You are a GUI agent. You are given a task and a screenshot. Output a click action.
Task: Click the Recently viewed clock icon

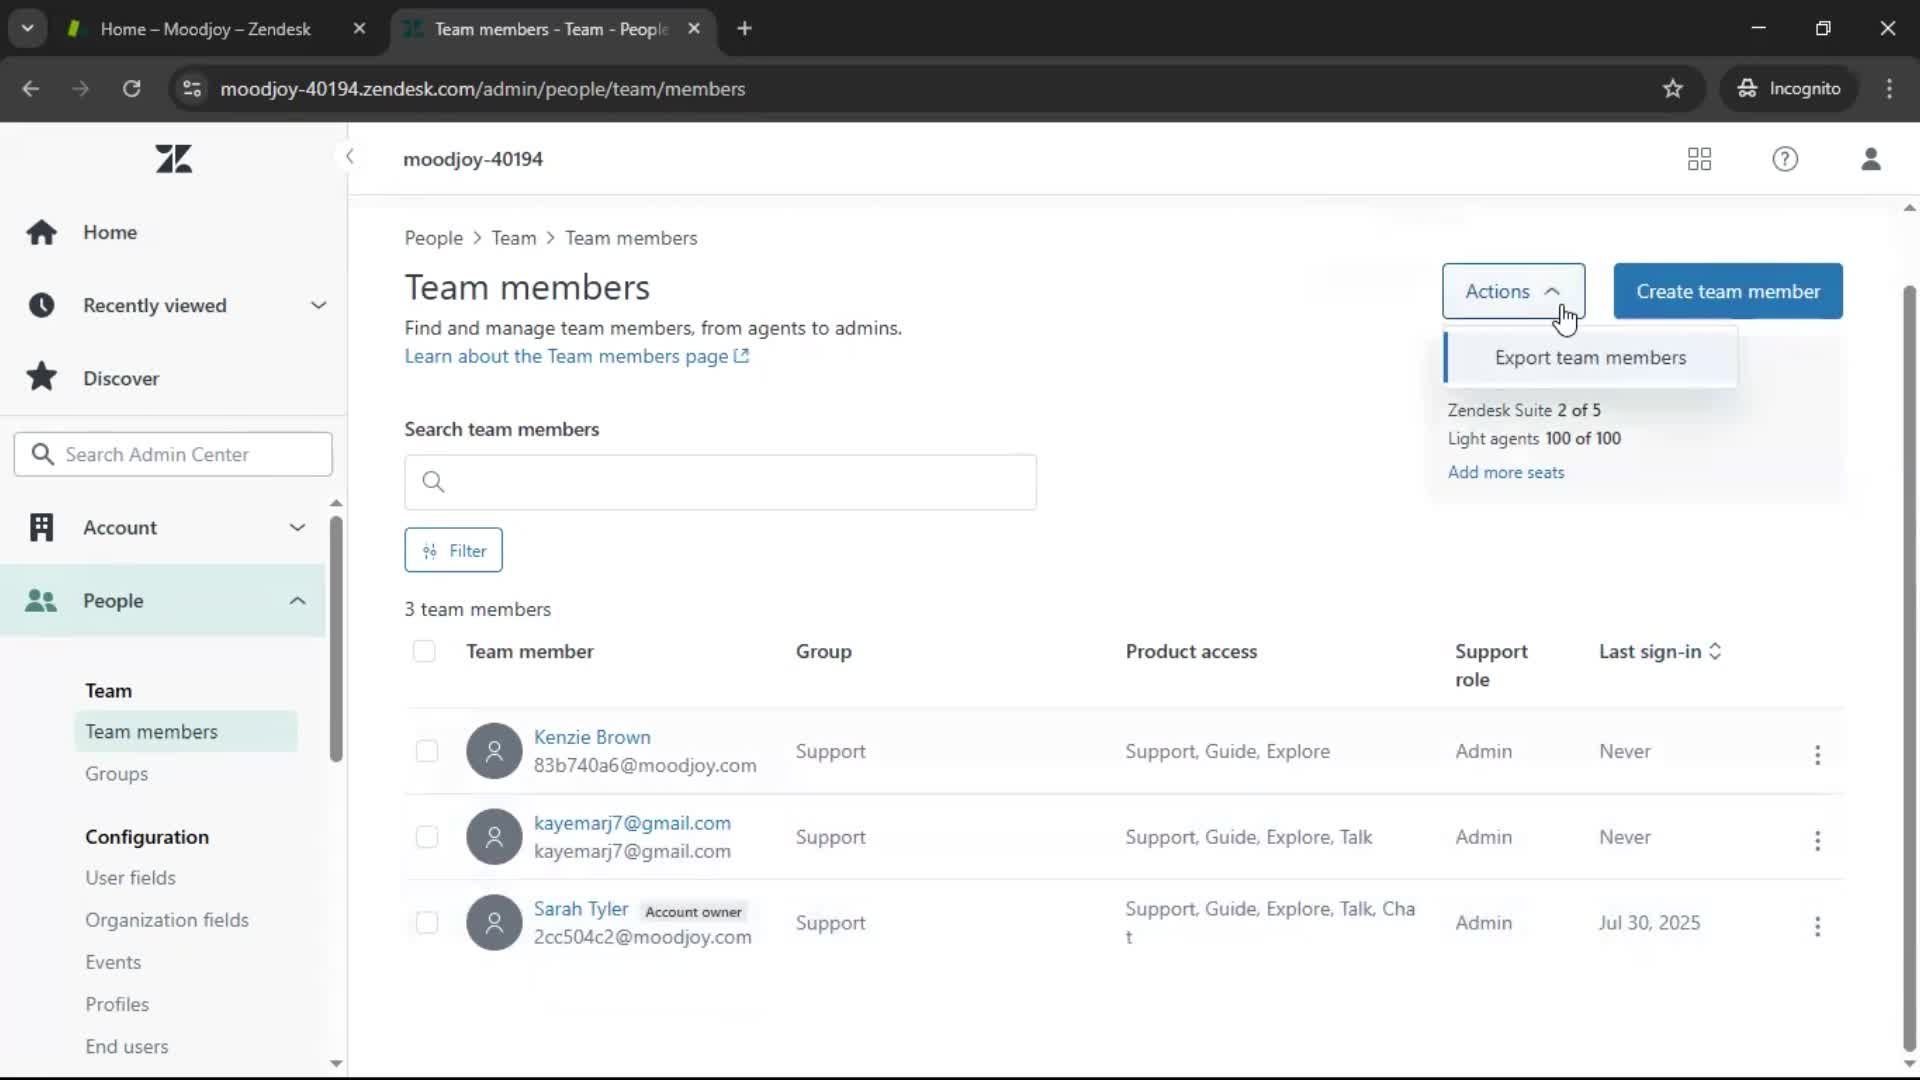pos(42,305)
